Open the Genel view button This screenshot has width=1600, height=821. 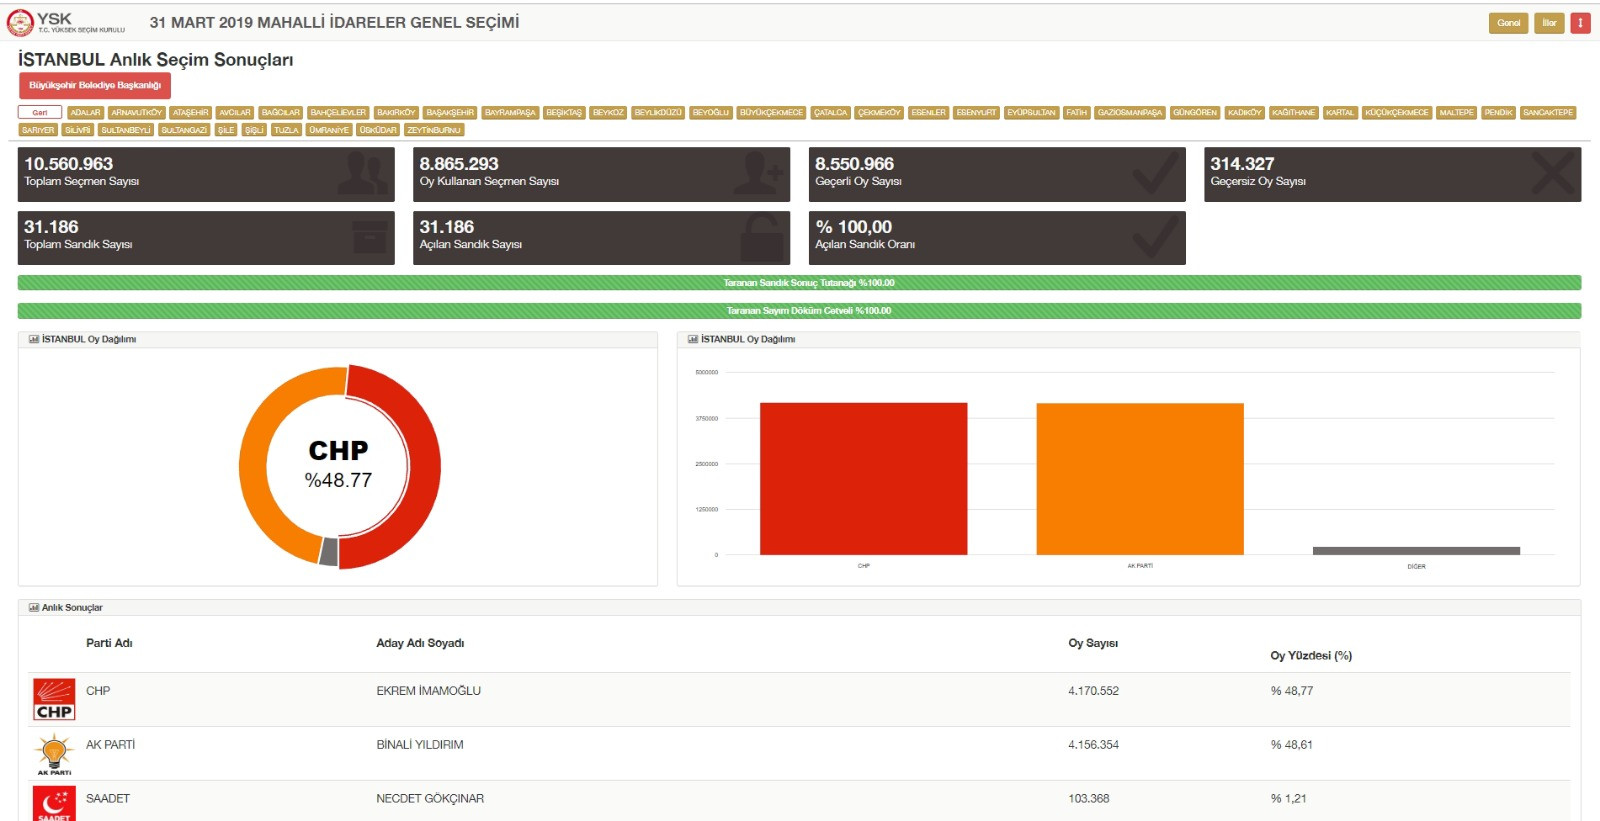(1508, 23)
